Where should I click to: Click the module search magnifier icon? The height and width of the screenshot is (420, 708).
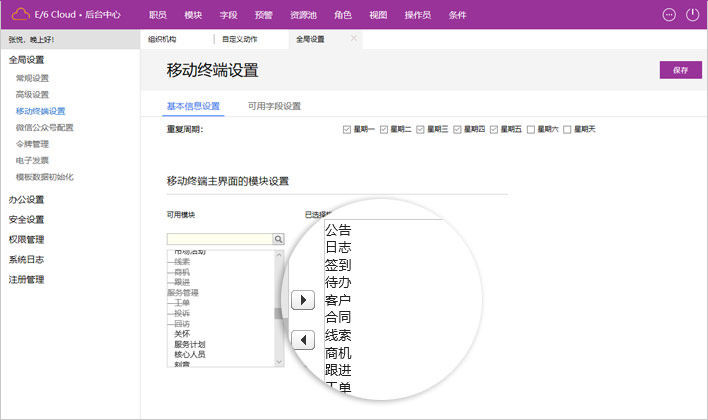tap(279, 239)
